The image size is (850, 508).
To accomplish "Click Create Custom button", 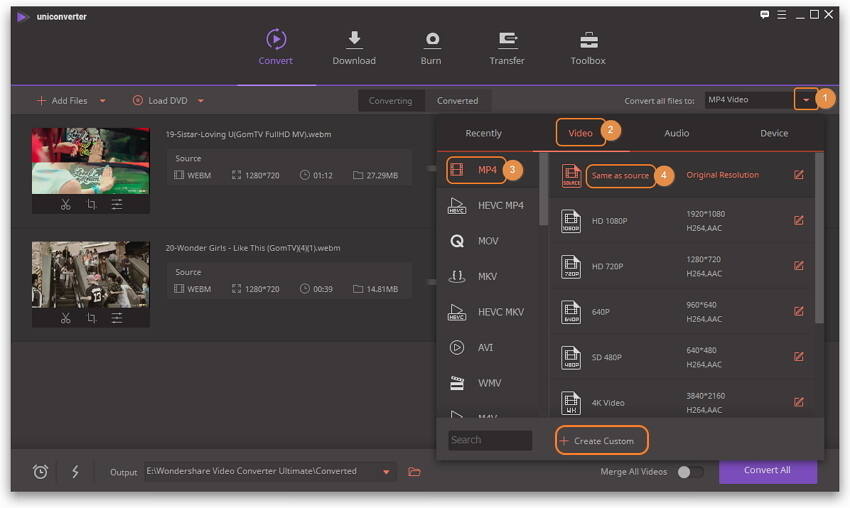I will coord(602,440).
